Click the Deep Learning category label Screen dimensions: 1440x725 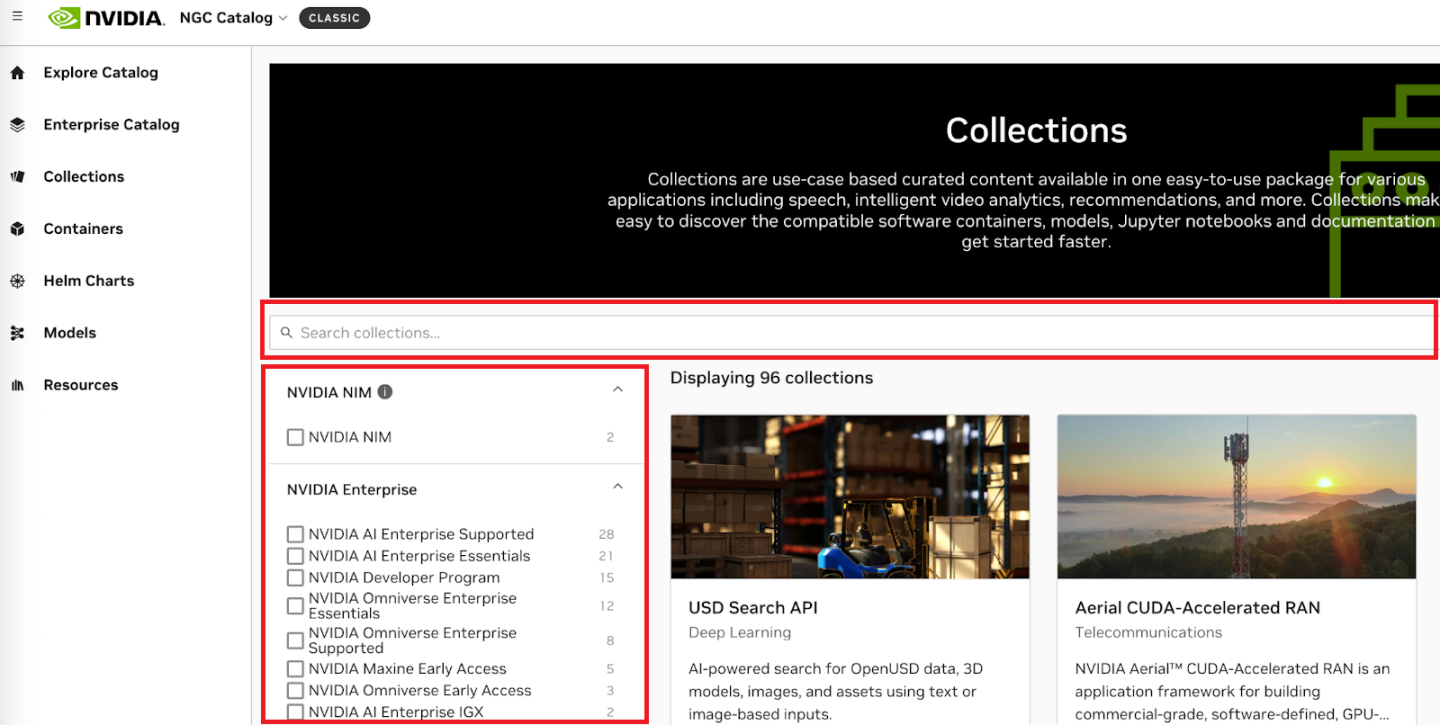point(740,633)
